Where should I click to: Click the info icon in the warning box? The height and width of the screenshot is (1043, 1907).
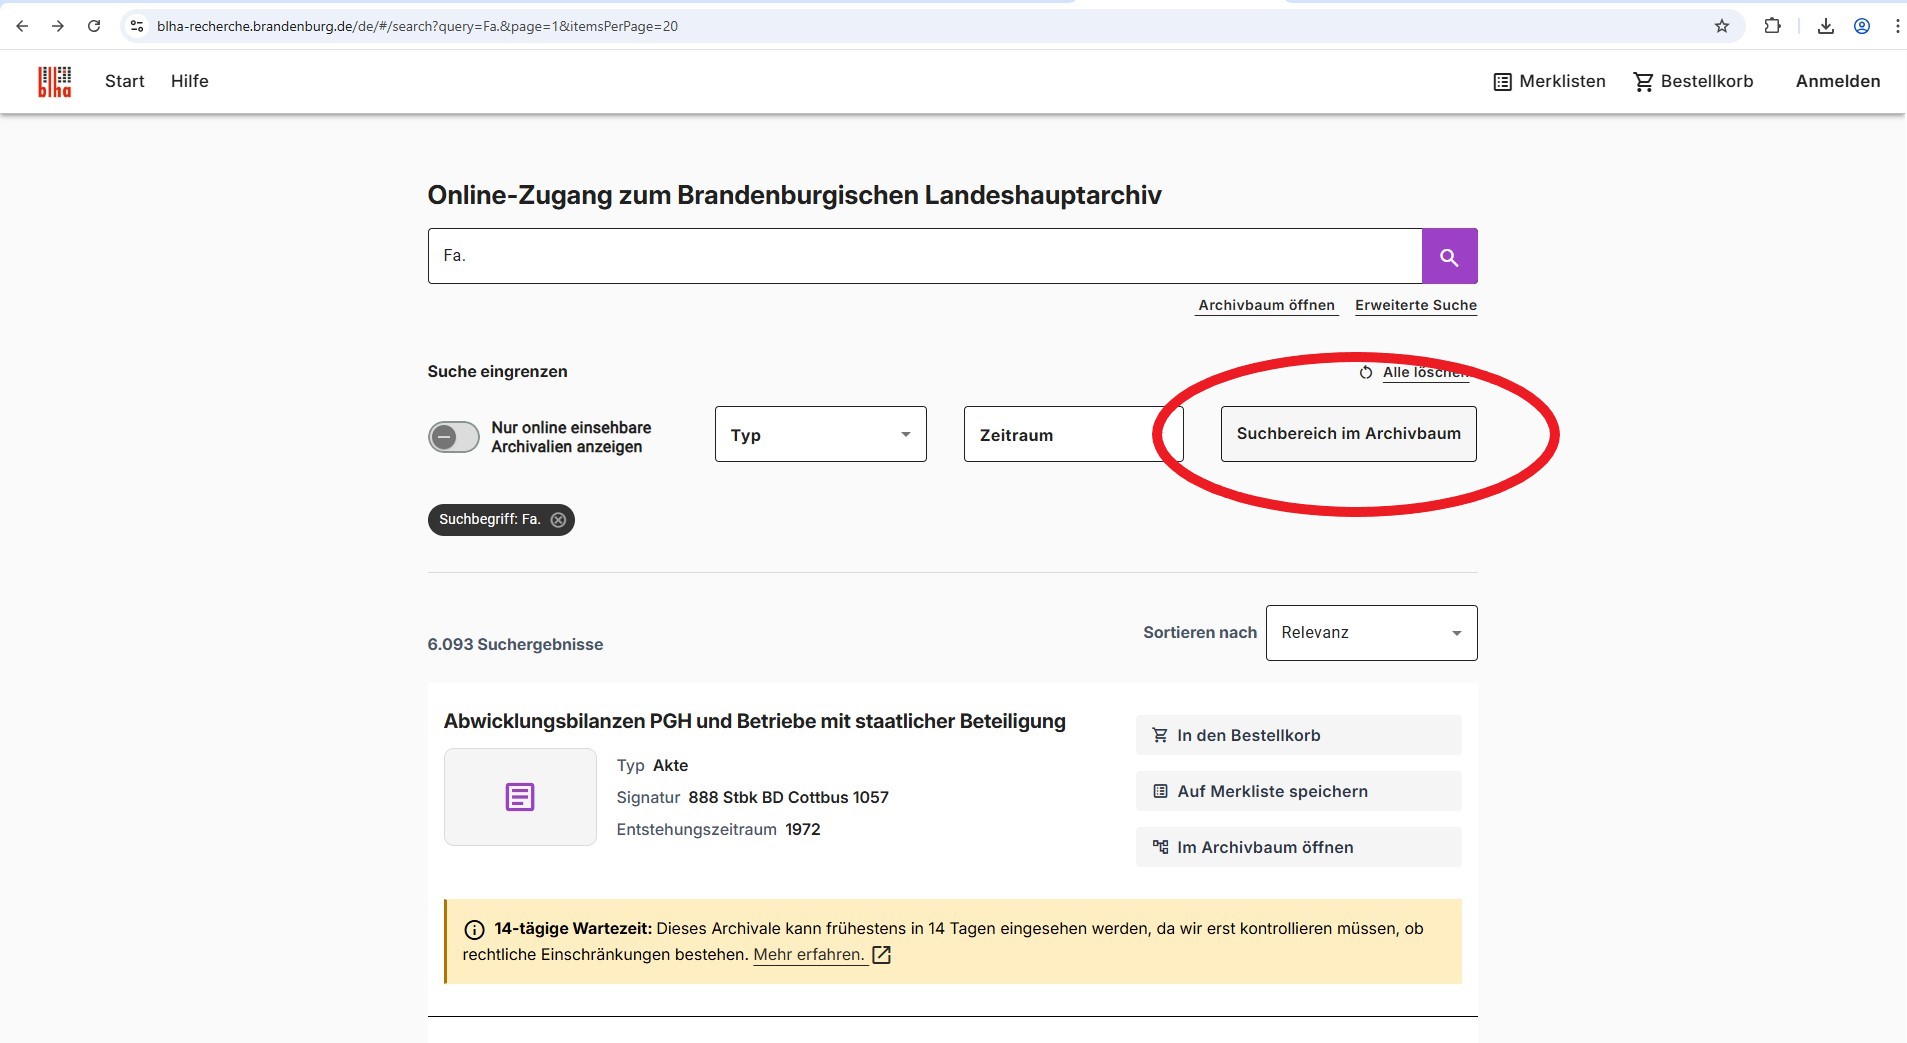point(474,930)
